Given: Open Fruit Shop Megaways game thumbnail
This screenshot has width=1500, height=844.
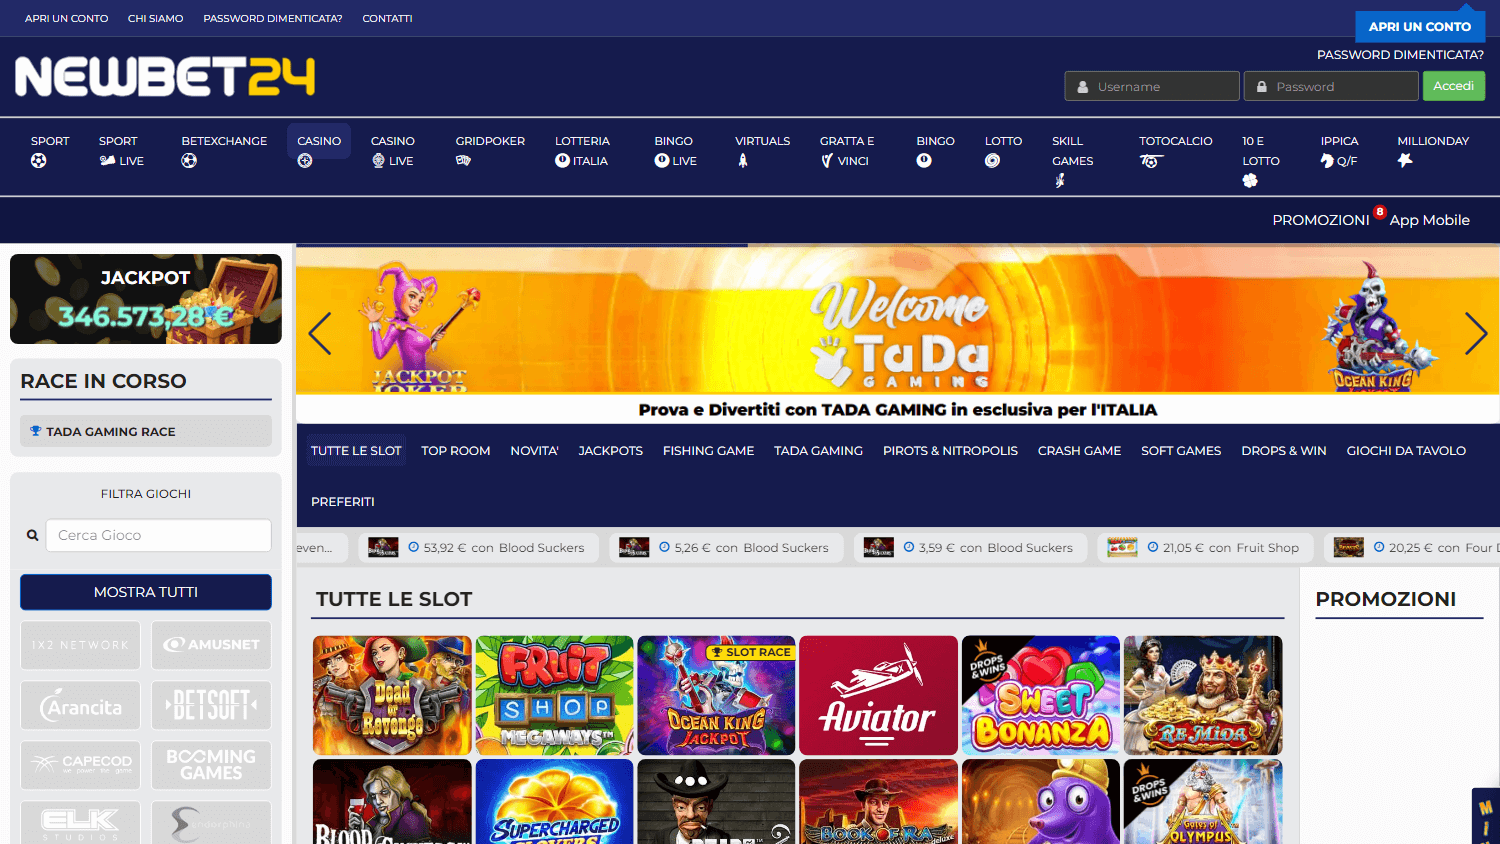Looking at the screenshot, I should coord(555,696).
